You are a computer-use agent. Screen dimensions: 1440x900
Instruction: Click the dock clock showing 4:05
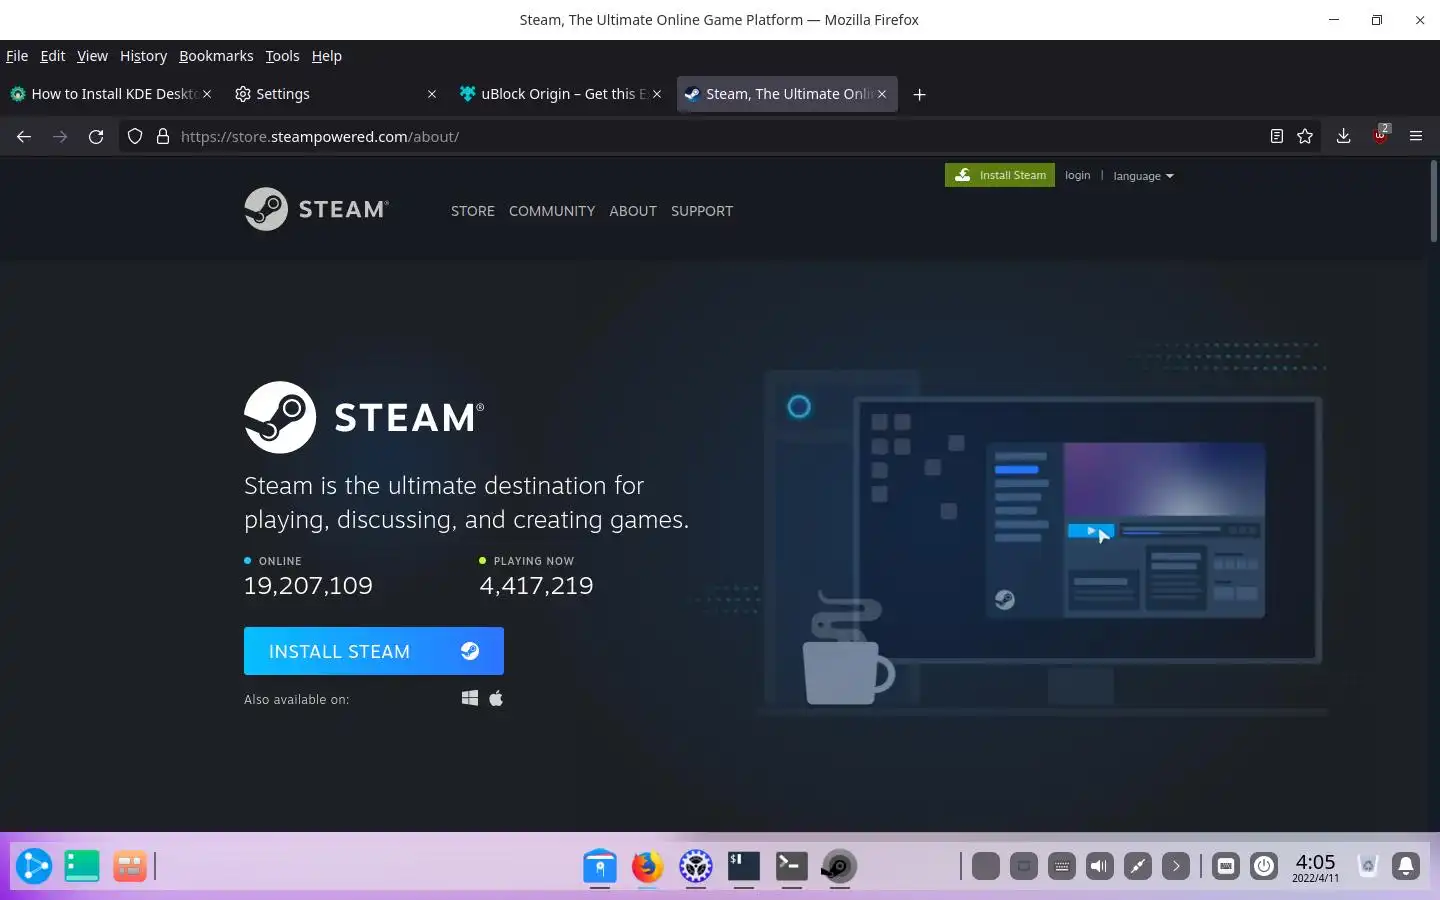pos(1315,866)
